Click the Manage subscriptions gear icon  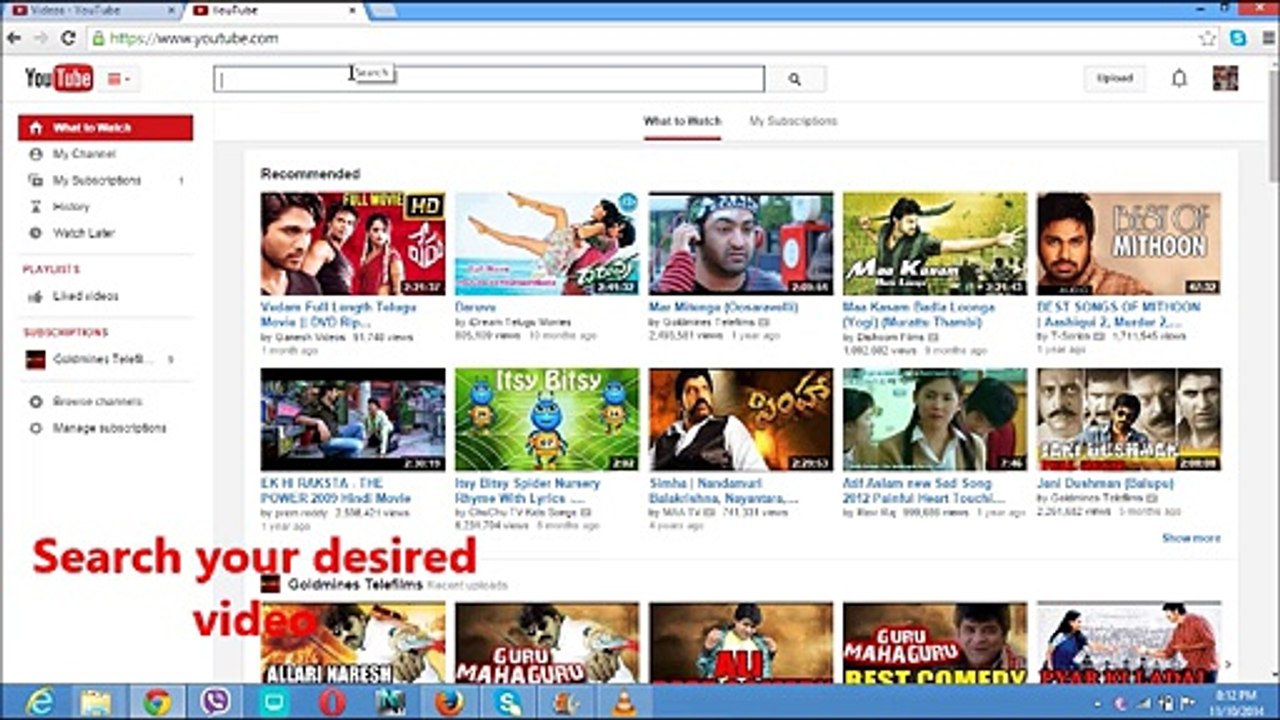(36, 428)
